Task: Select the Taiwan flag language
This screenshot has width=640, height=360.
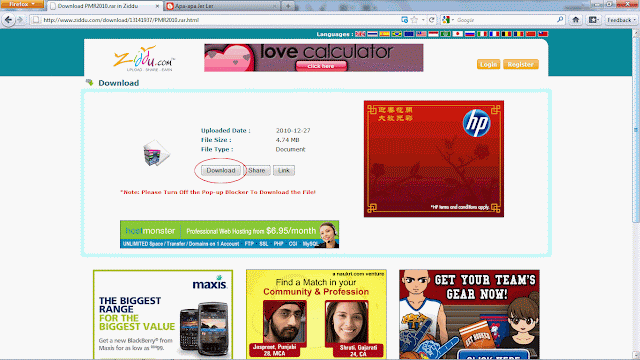Action: coord(543,34)
